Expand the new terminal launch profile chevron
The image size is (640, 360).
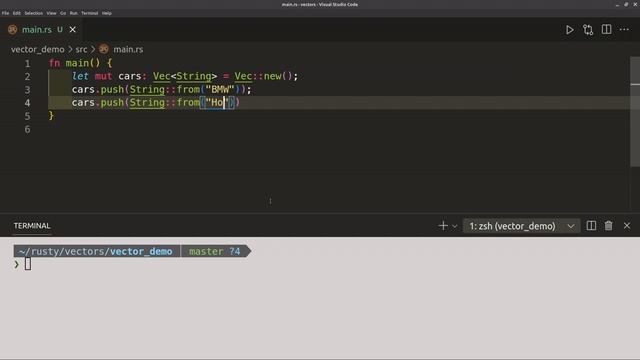tap(454, 226)
